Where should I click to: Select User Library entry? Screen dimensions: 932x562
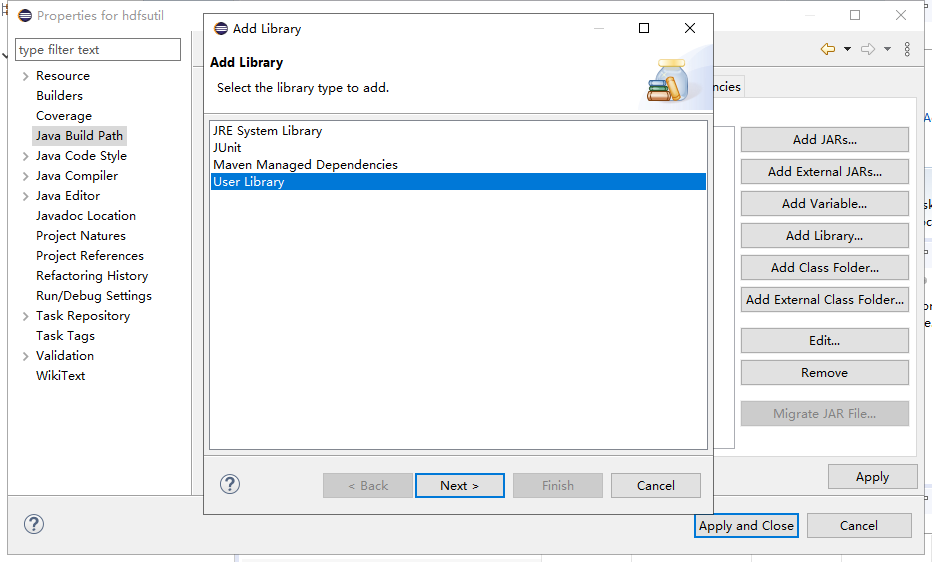pyautogui.click(x=458, y=182)
